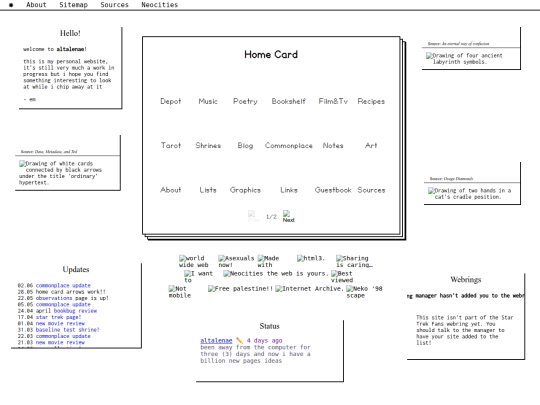Open Lists on the Home Card

point(208,190)
